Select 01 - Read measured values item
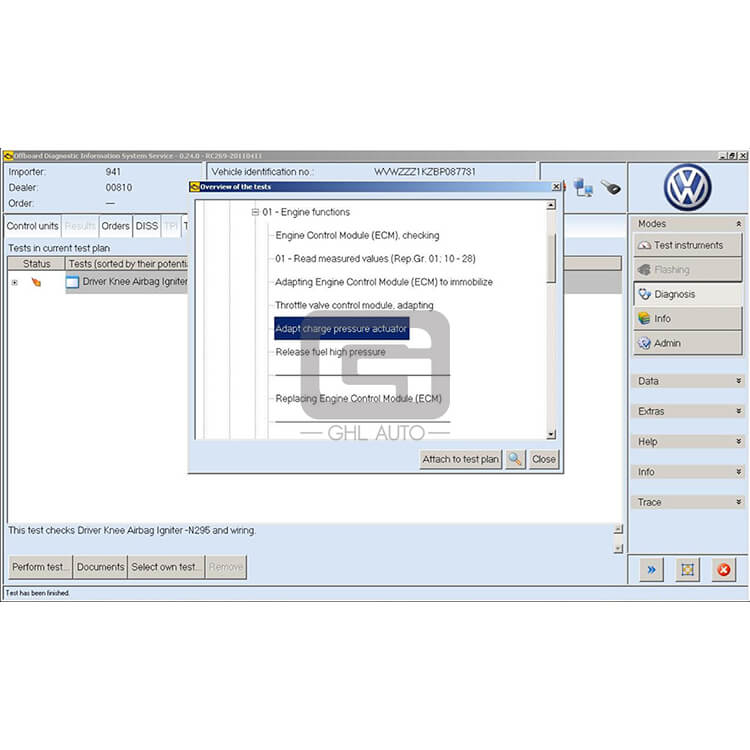 (375, 259)
